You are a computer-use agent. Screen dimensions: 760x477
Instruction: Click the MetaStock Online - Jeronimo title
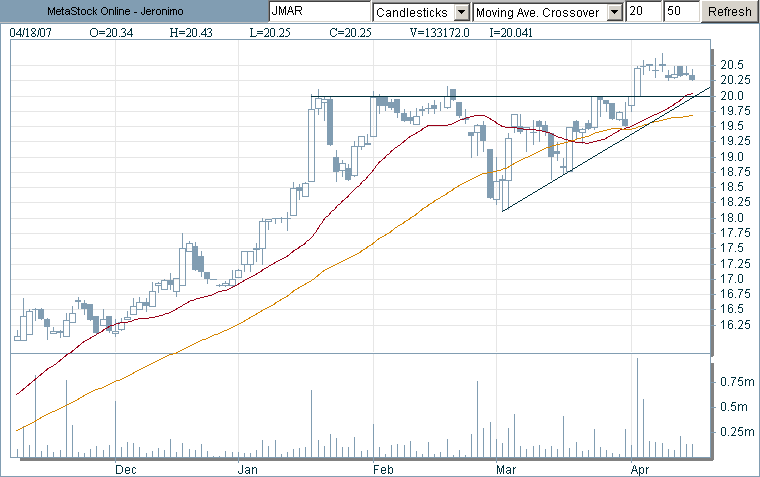[x=115, y=11]
